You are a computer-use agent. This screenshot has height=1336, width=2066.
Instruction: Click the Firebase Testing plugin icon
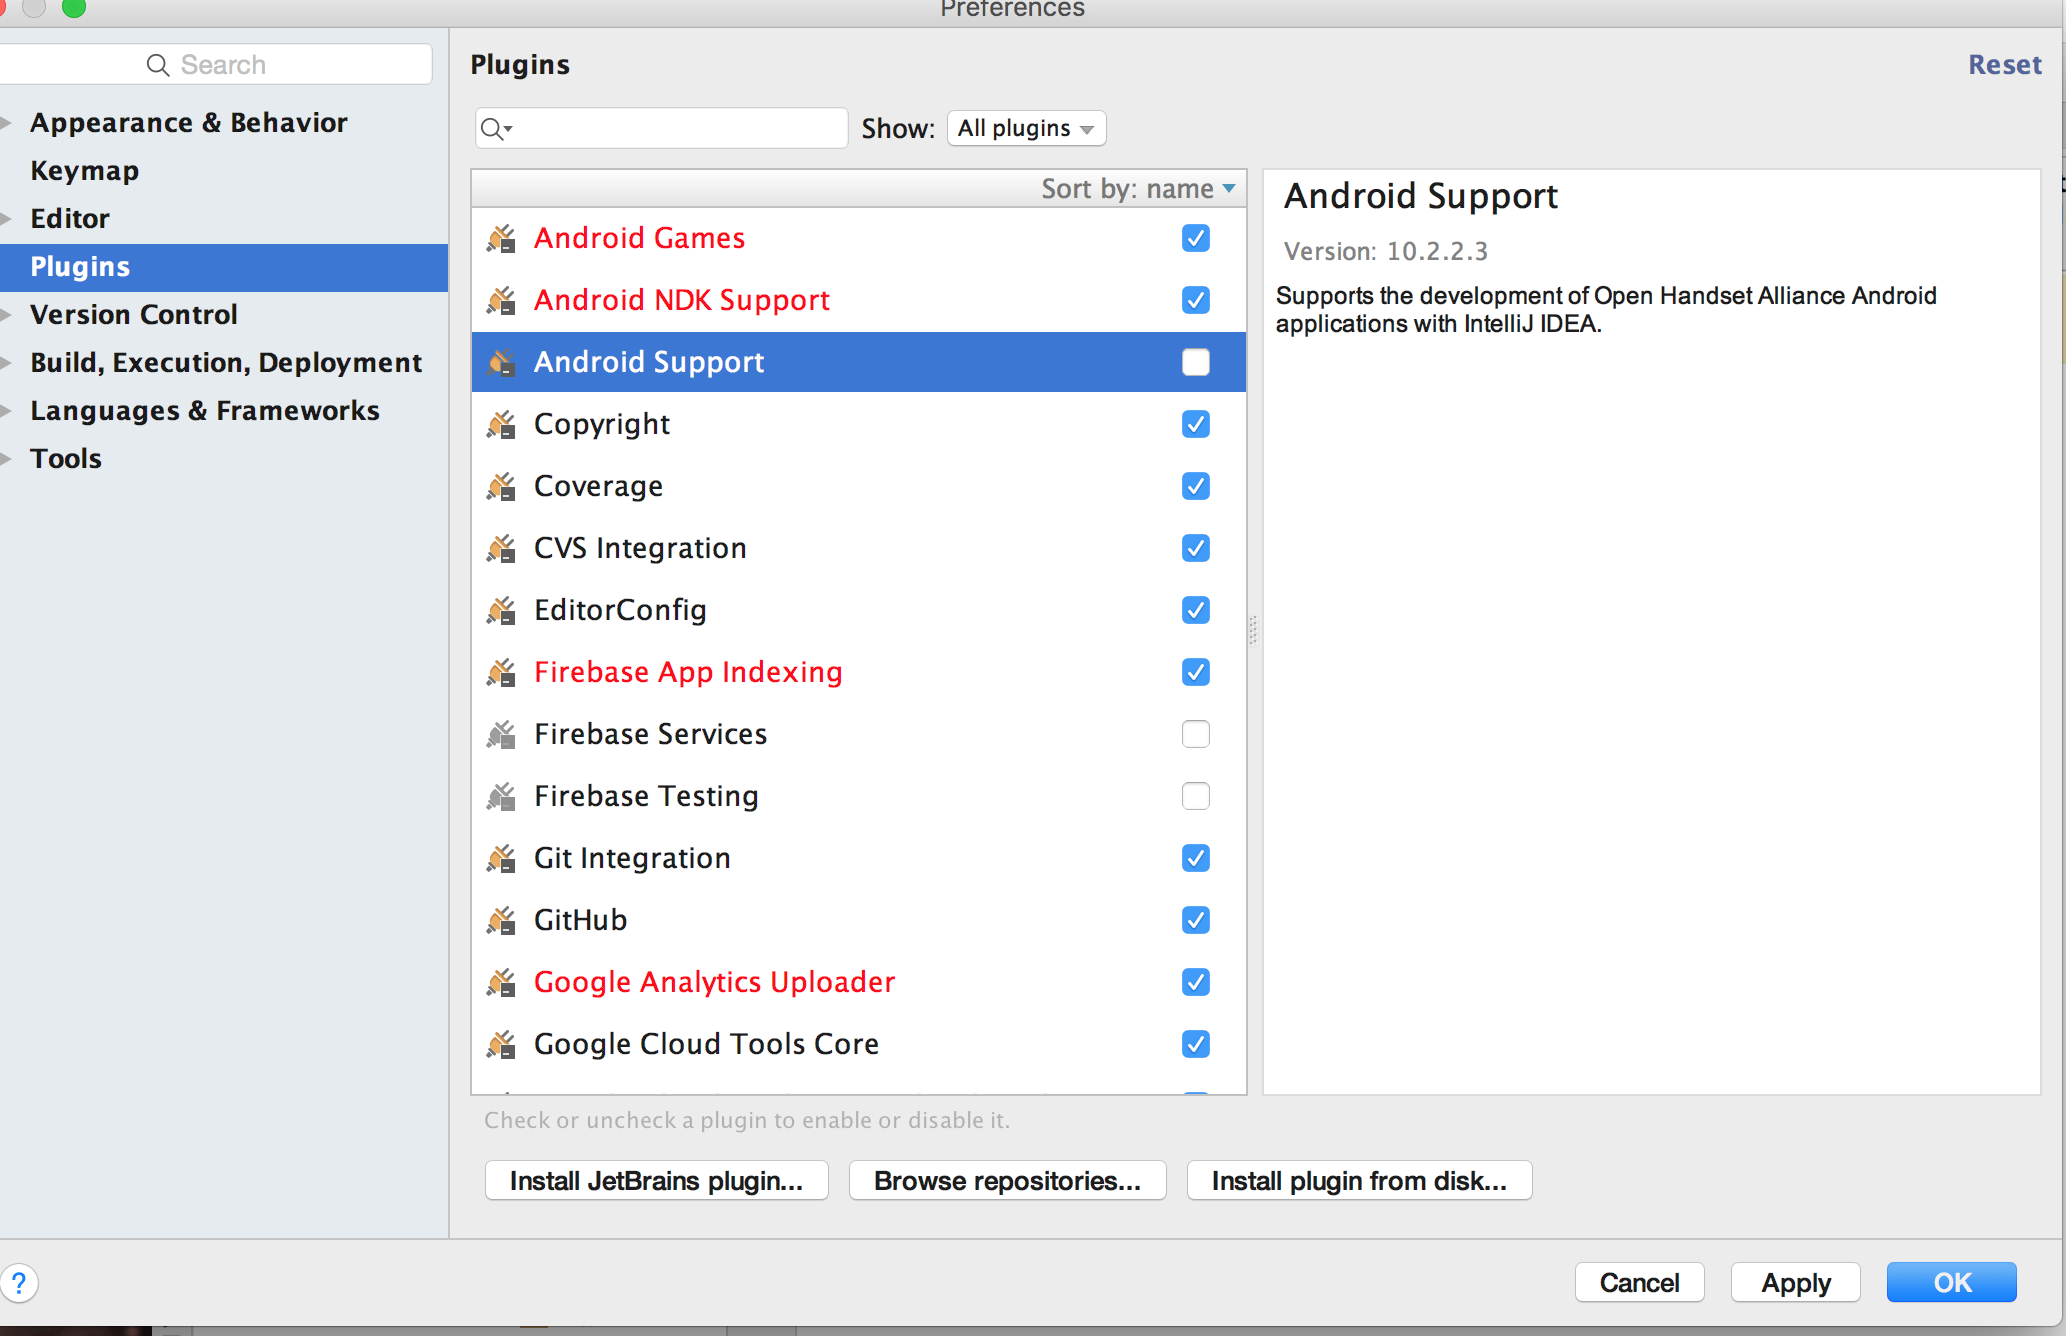pos(501,796)
